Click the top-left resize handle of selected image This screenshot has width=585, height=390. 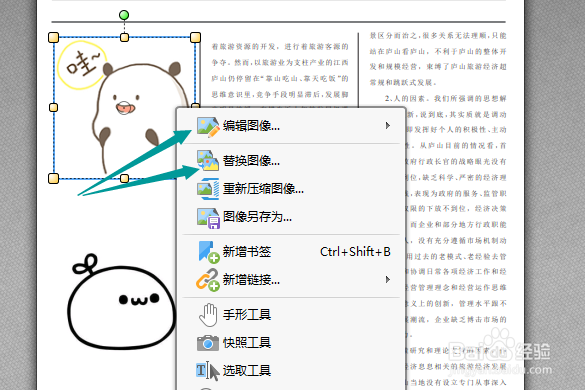[x=53, y=37]
